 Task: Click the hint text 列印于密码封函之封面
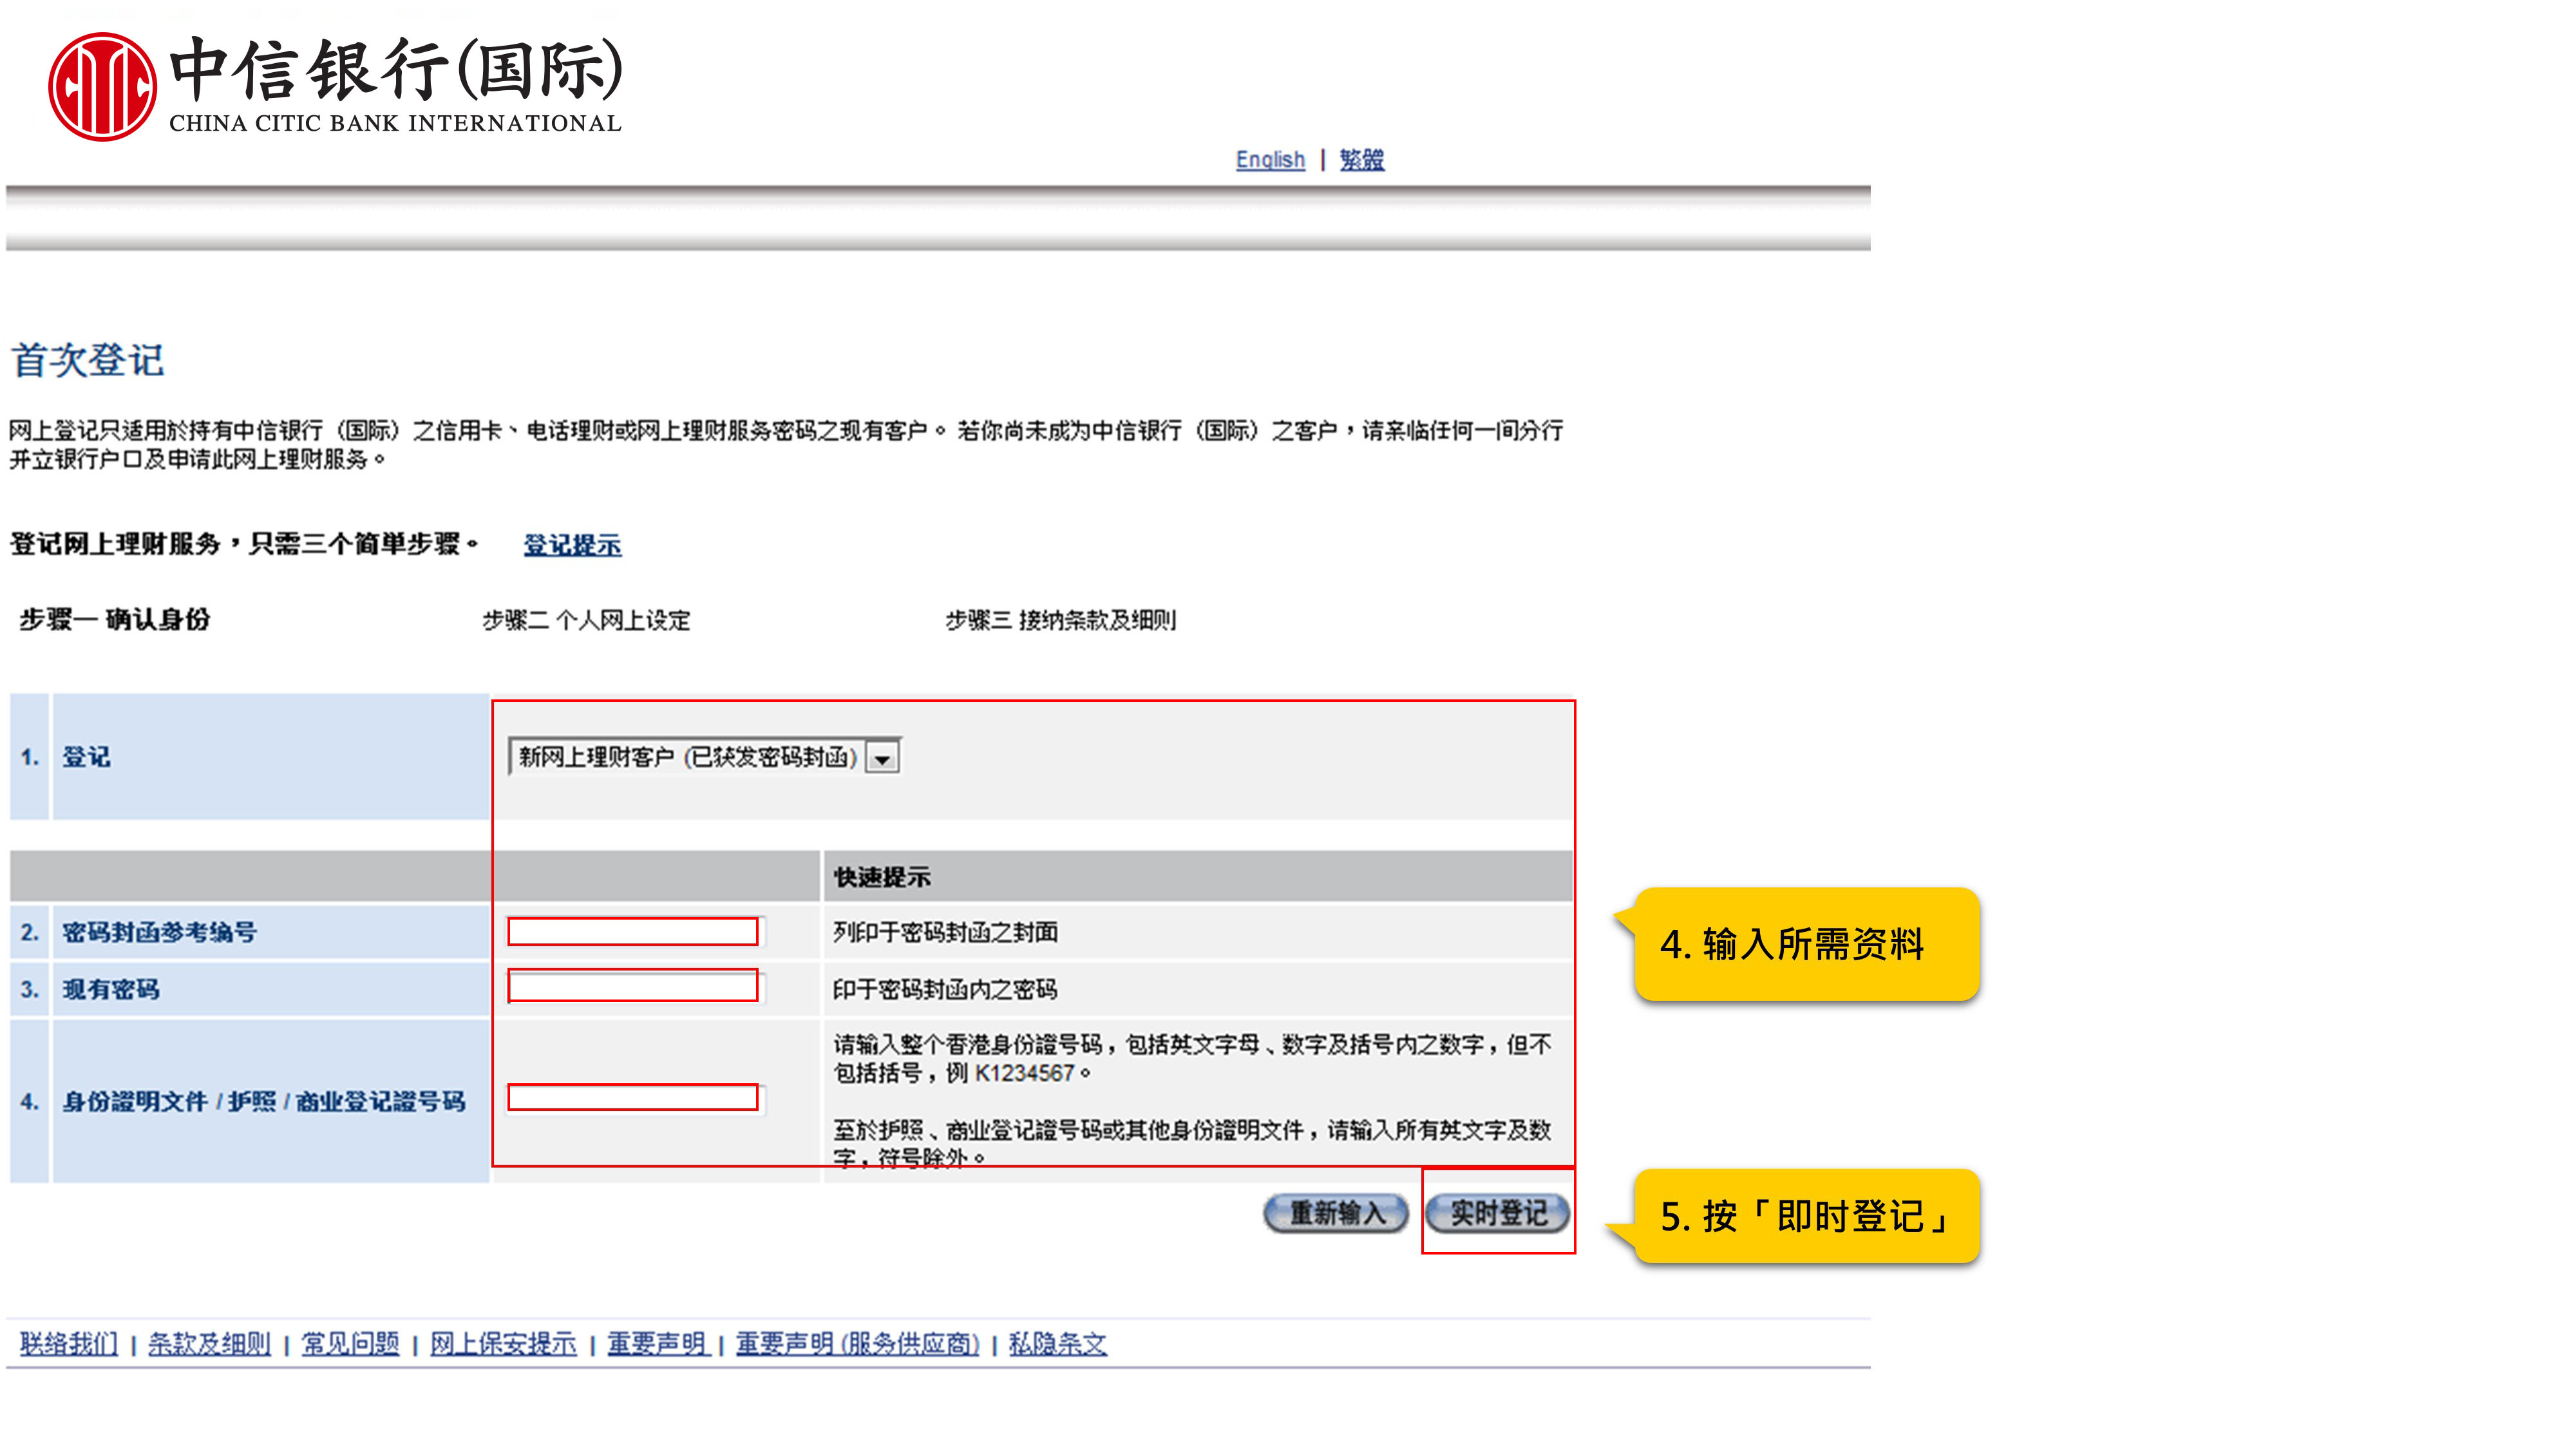pyautogui.click(x=945, y=933)
